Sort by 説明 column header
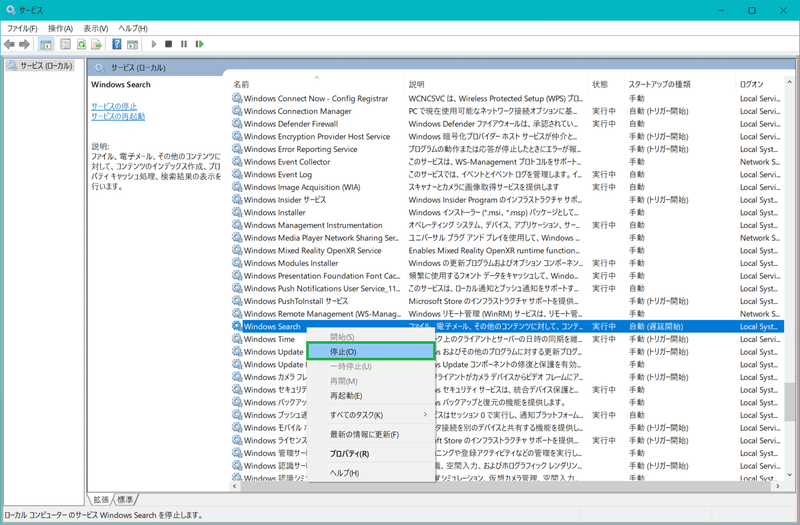 click(x=496, y=84)
